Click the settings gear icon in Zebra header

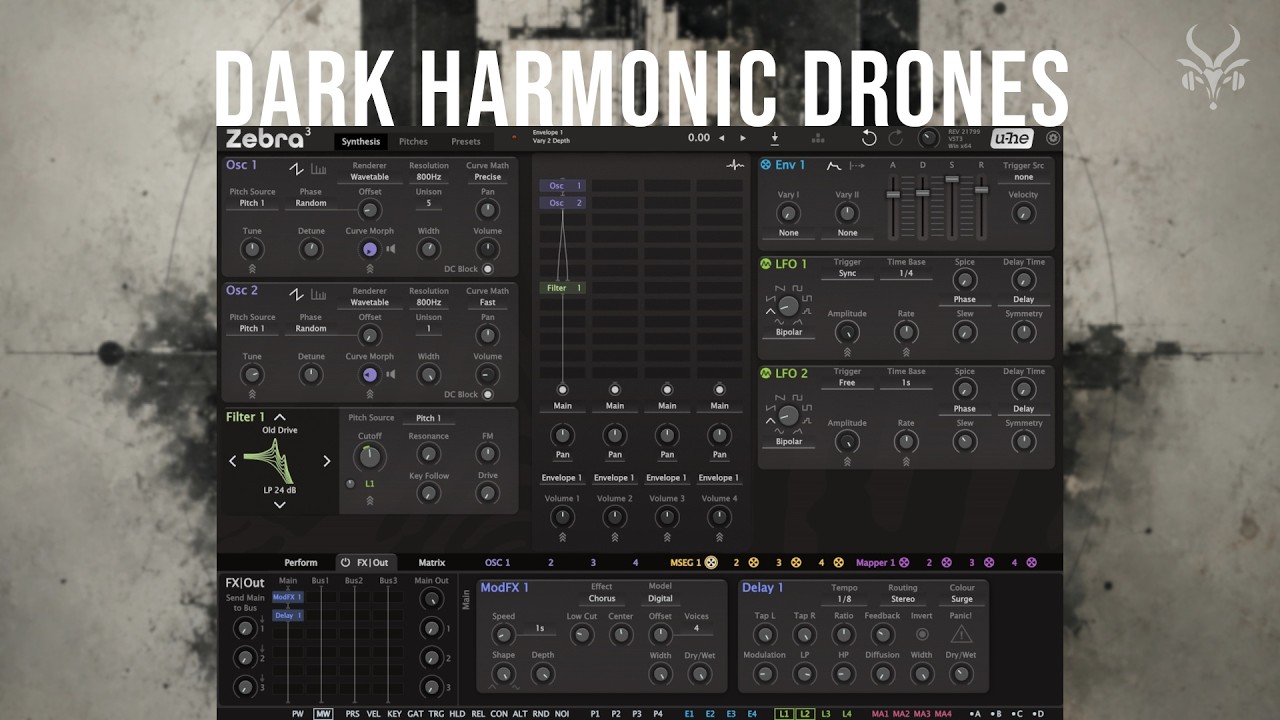tap(1053, 138)
